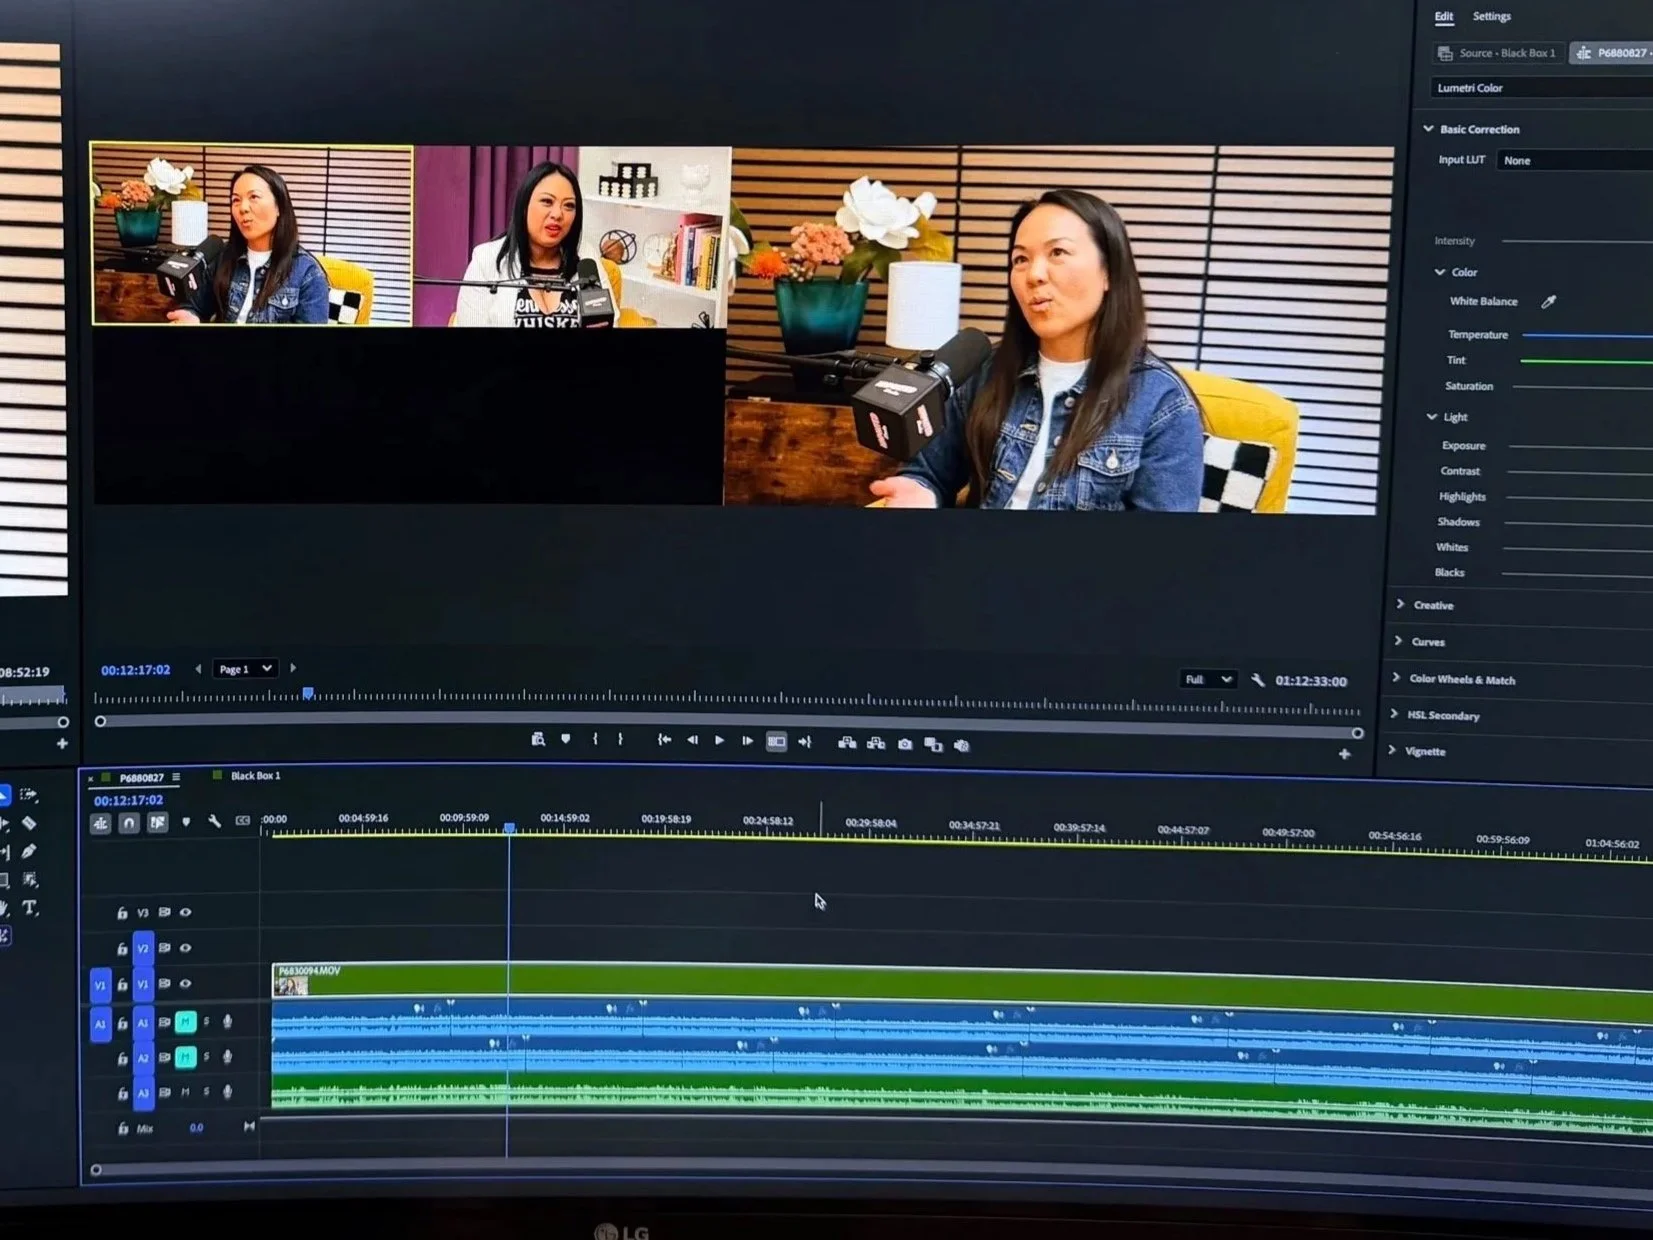1653x1240 pixels.
Task: Open the timeline wrench display settings
Action: 214,821
